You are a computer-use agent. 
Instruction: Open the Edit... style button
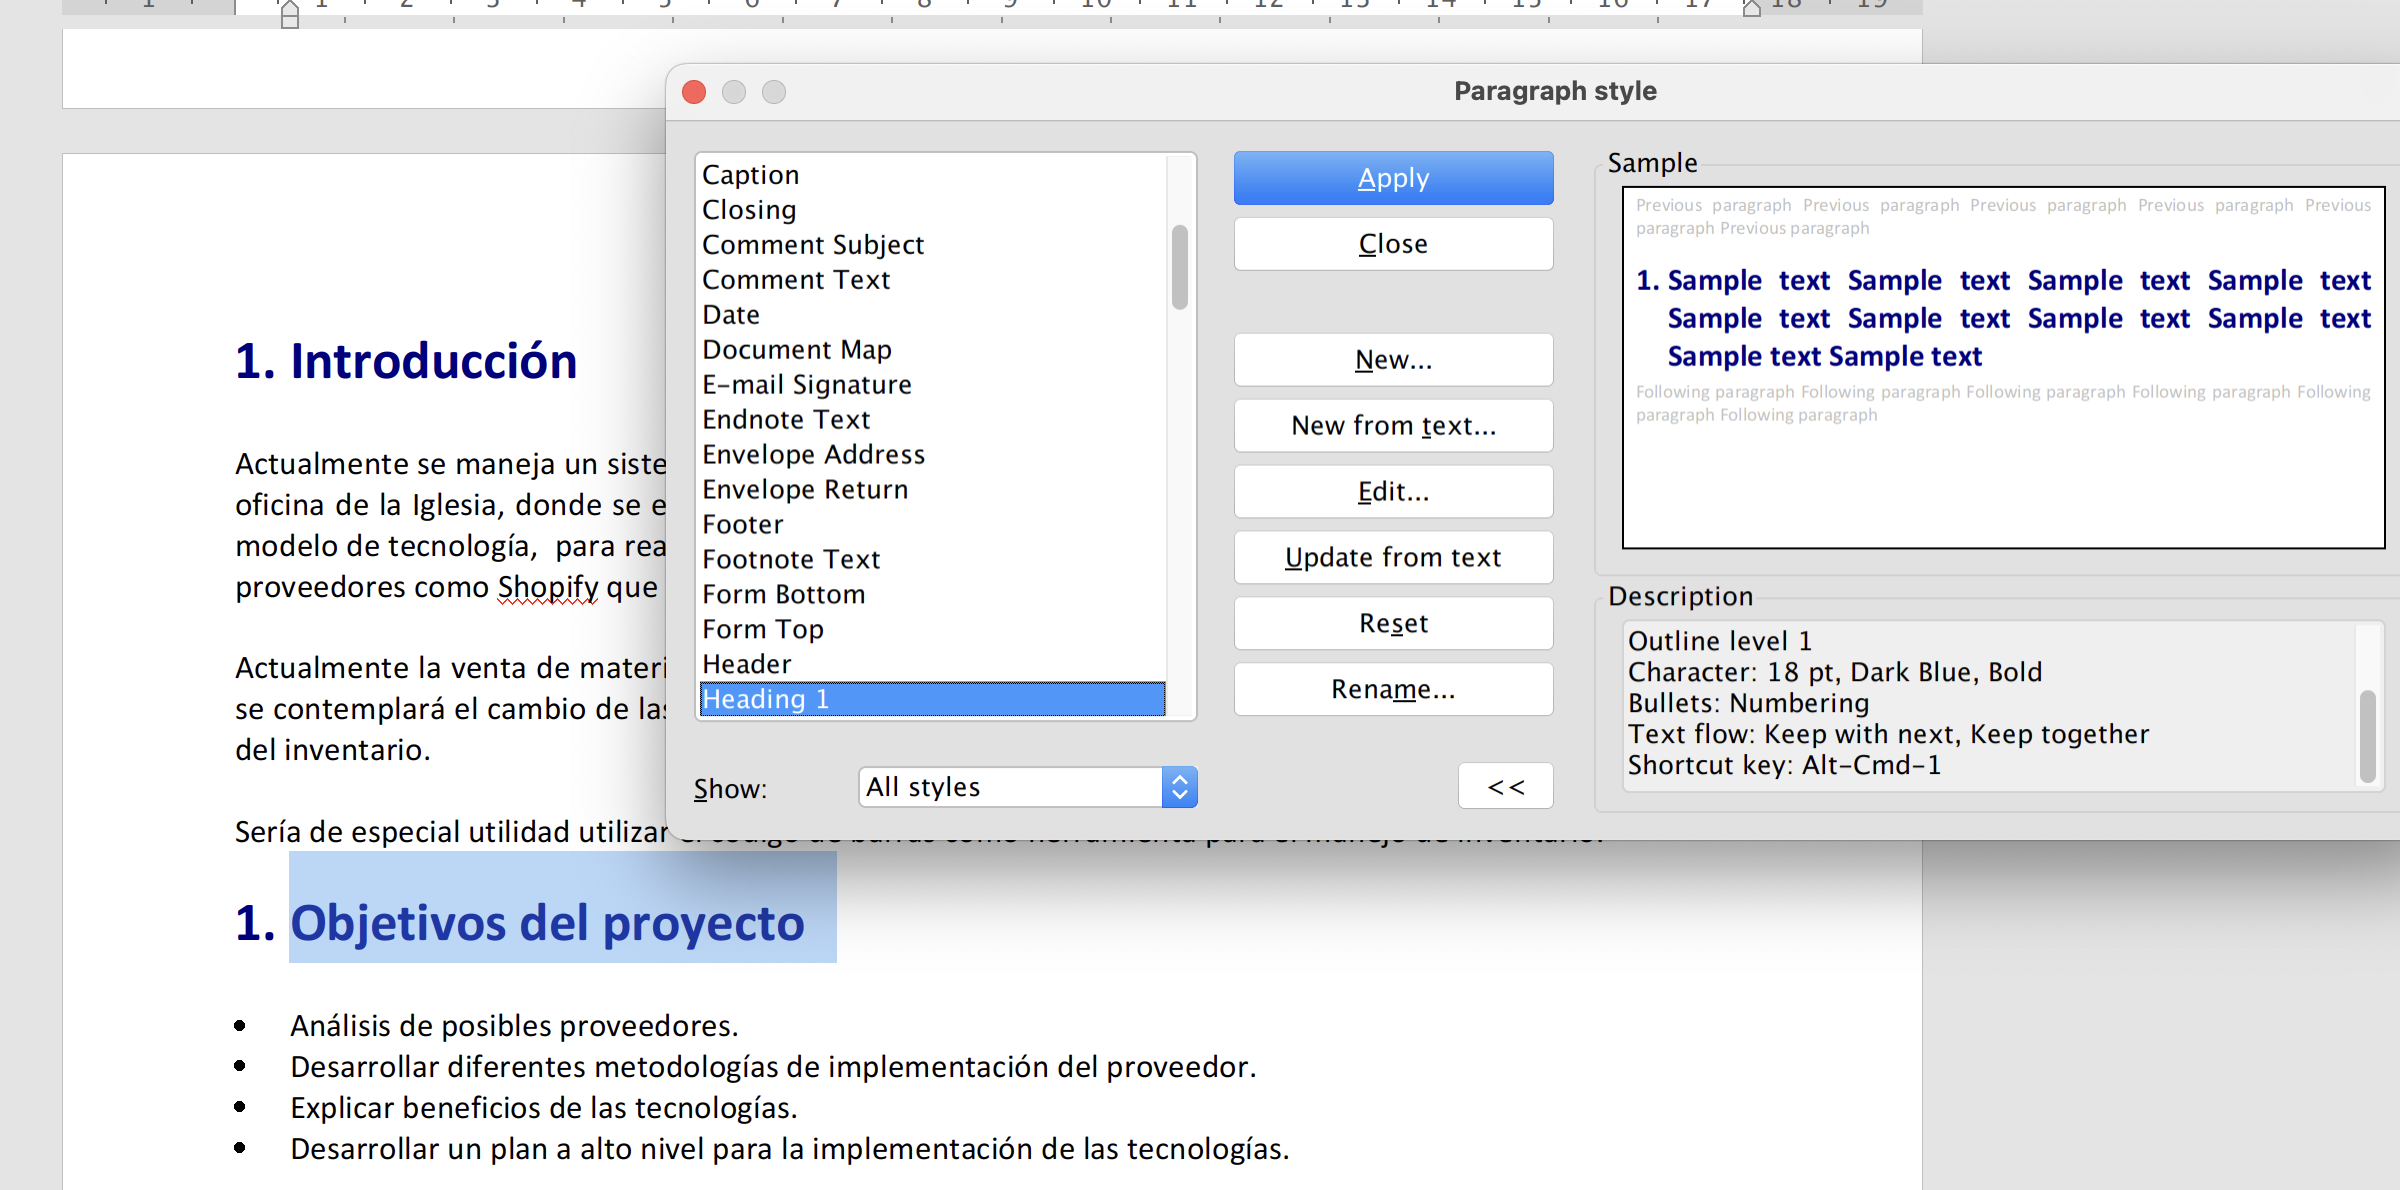[1392, 492]
